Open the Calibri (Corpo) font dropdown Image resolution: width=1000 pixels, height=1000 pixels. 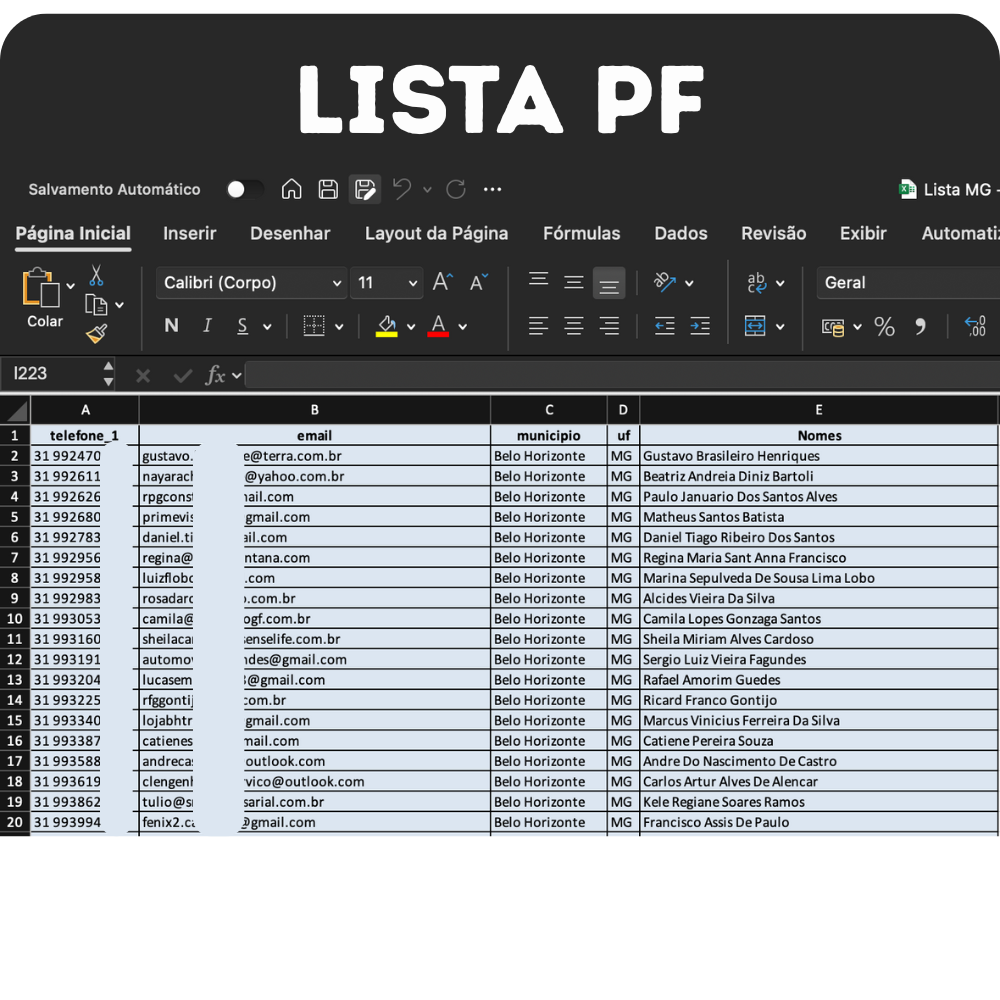click(252, 283)
